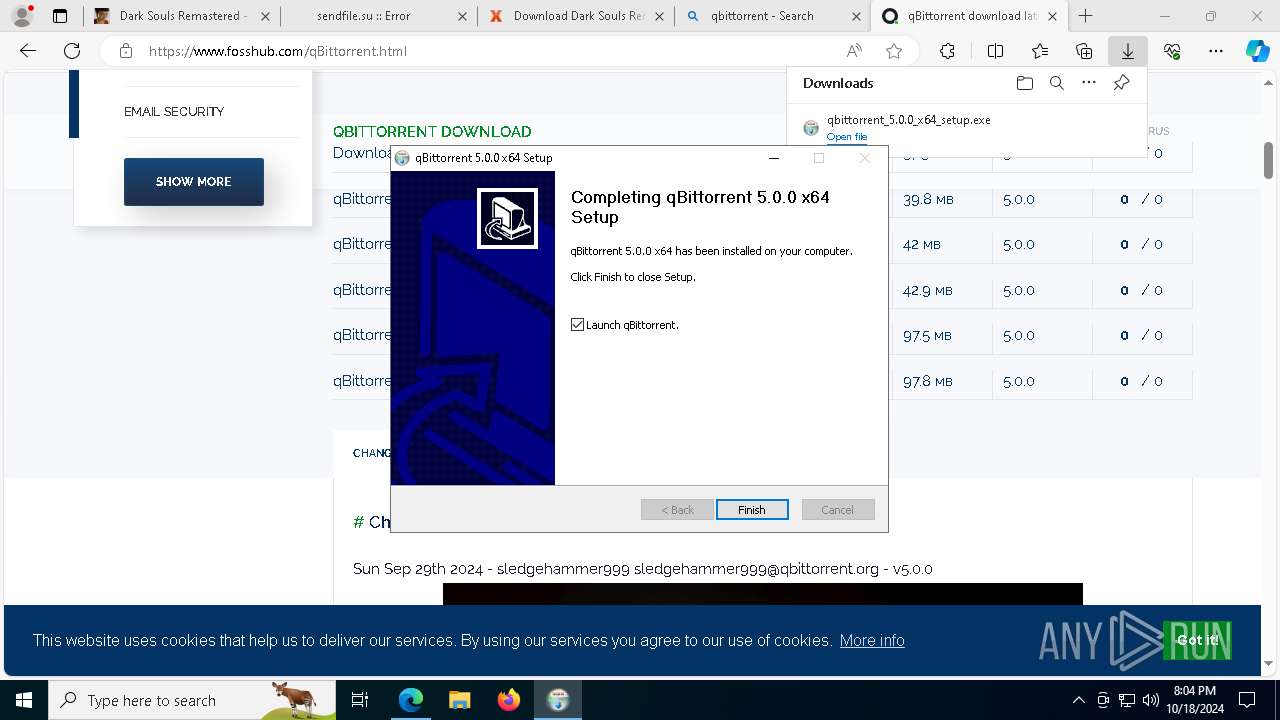Click the address bar URL field
1280x720 pixels.
pos(490,51)
